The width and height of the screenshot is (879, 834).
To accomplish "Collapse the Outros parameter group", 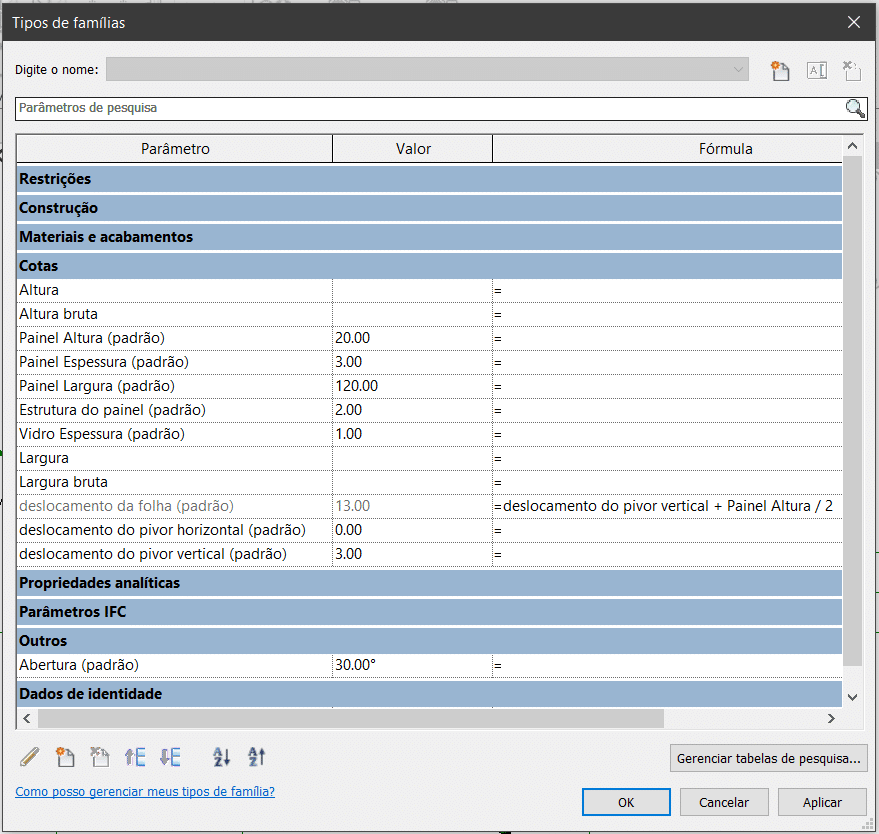I will coord(429,641).
